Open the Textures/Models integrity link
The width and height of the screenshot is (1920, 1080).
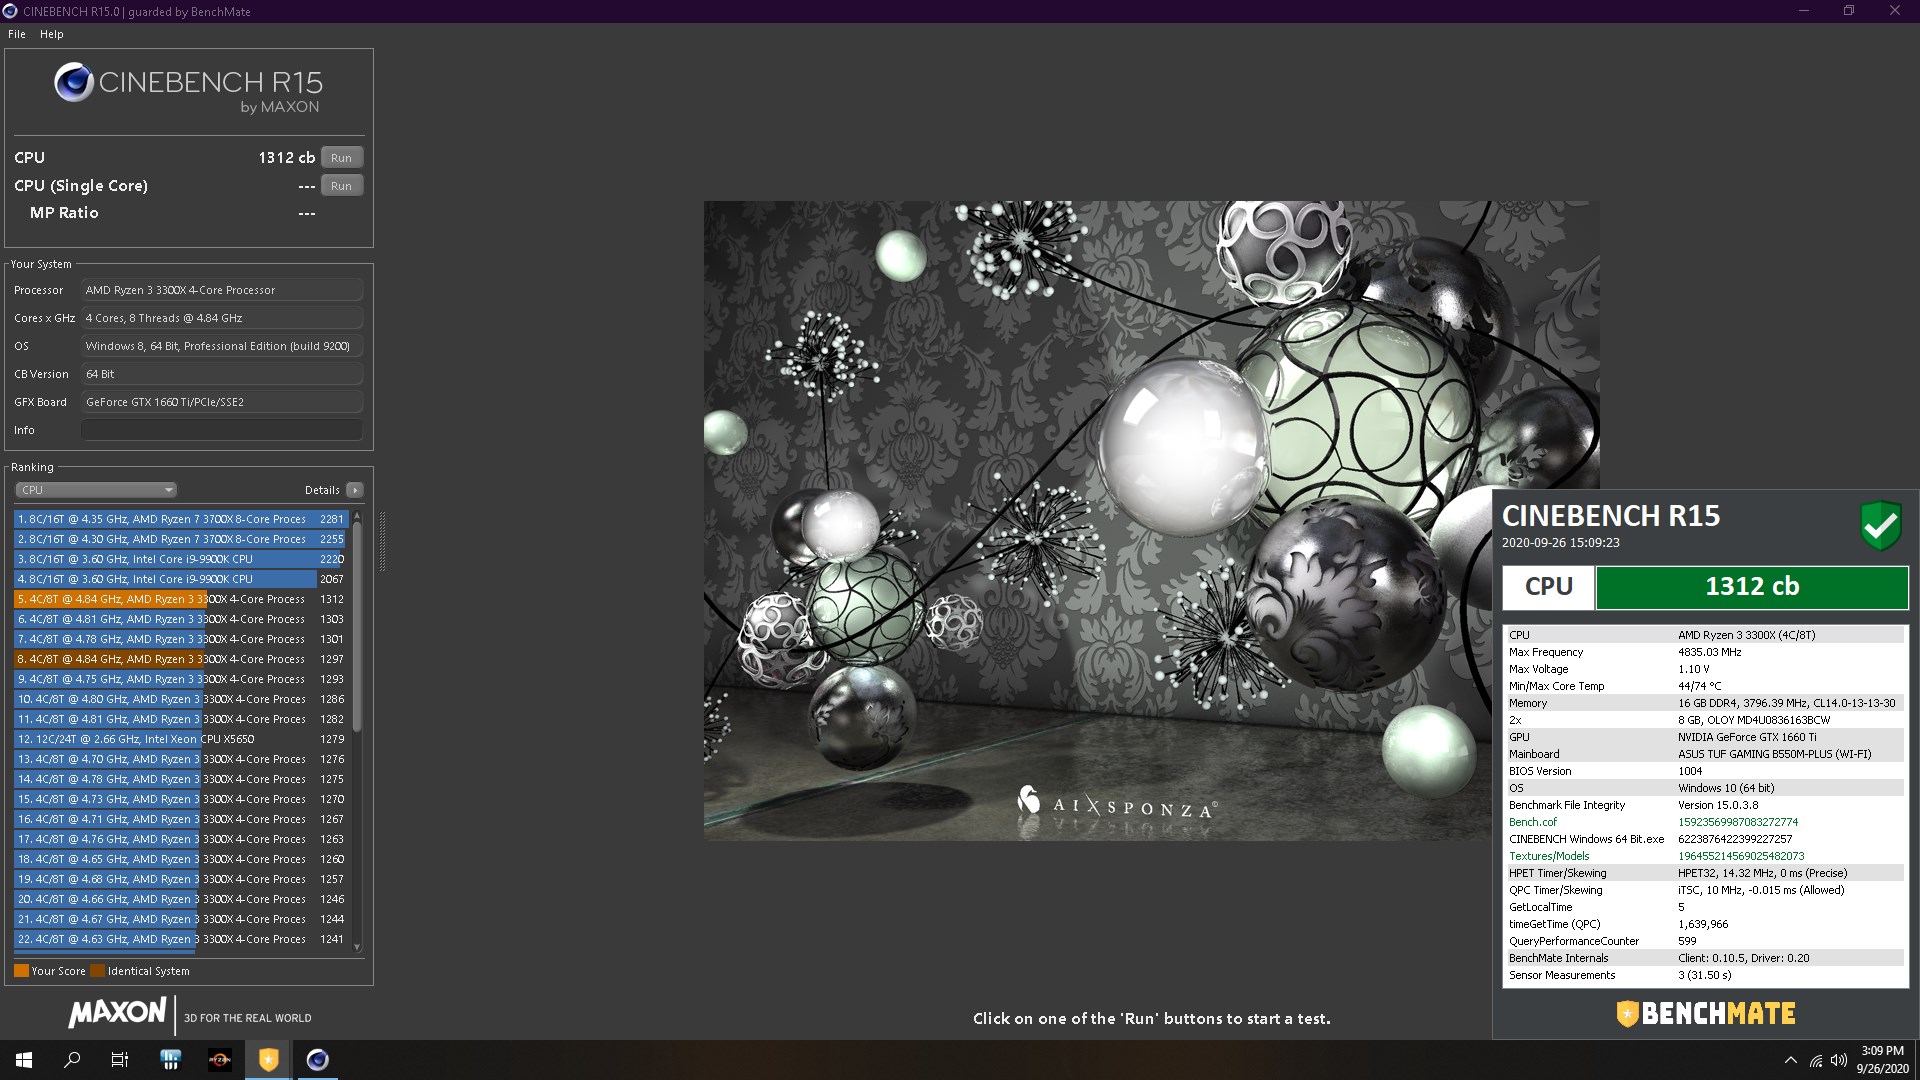[1549, 856]
